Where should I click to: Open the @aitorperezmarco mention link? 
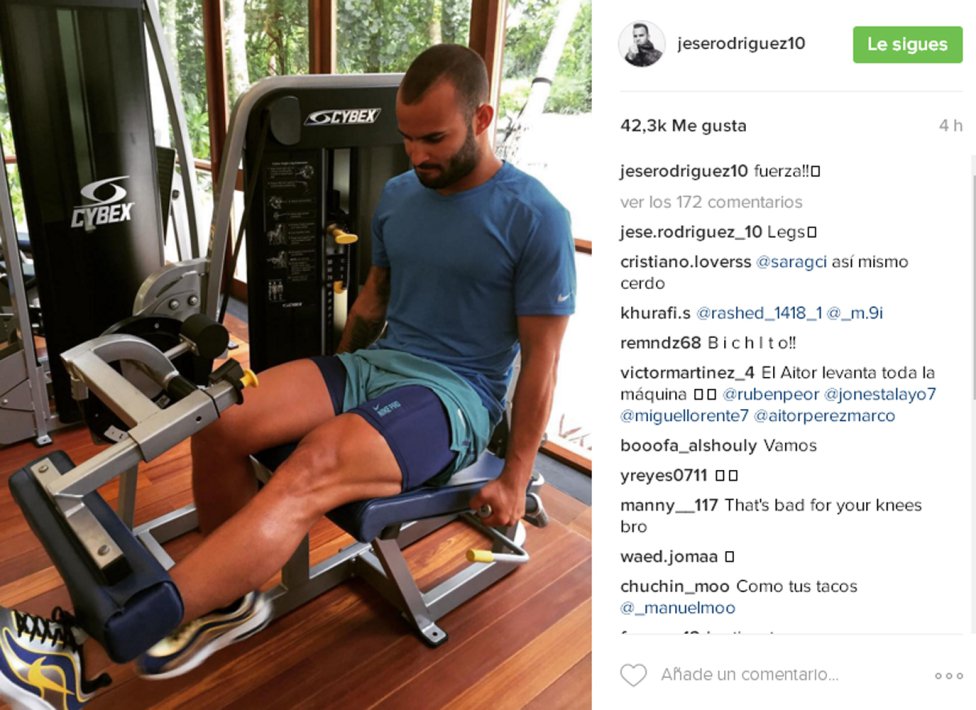click(x=824, y=416)
